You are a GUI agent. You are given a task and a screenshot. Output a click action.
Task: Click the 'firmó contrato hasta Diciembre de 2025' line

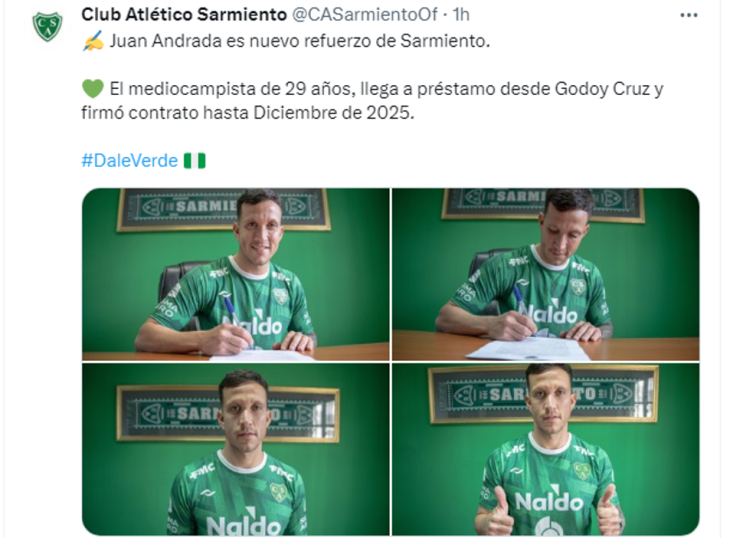[248, 113]
